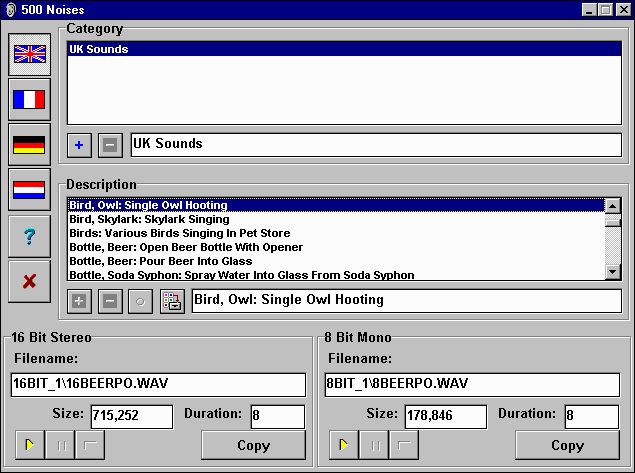Image resolution: width=635 pixels, height=473 pixels.
Task: Open the description file browse icon
Action: point(172,301)
